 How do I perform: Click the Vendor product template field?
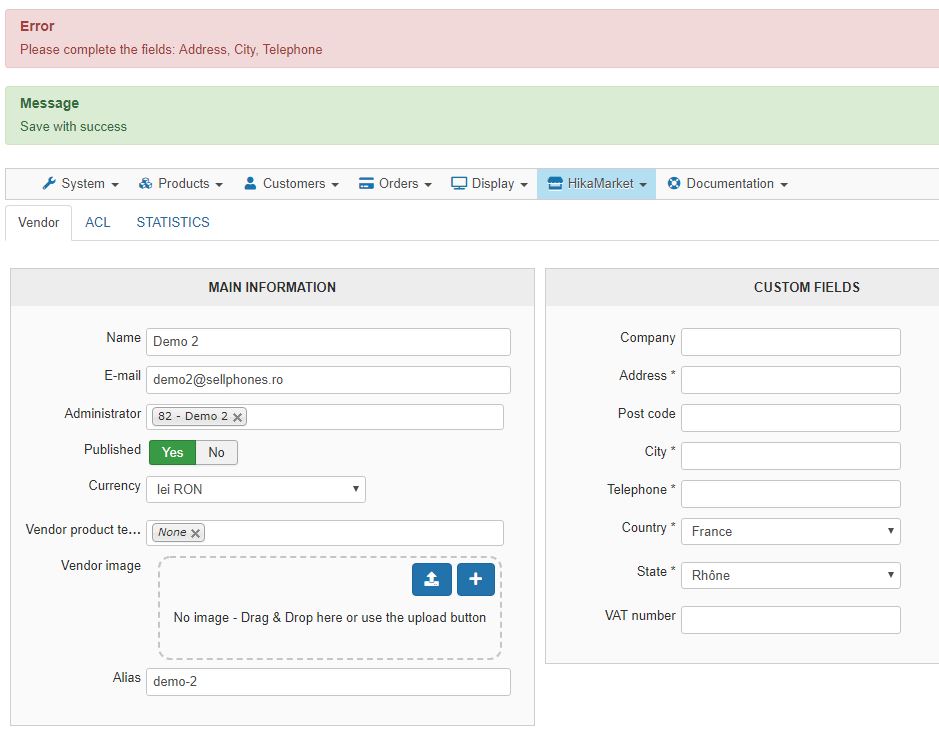tap(325, 533)
